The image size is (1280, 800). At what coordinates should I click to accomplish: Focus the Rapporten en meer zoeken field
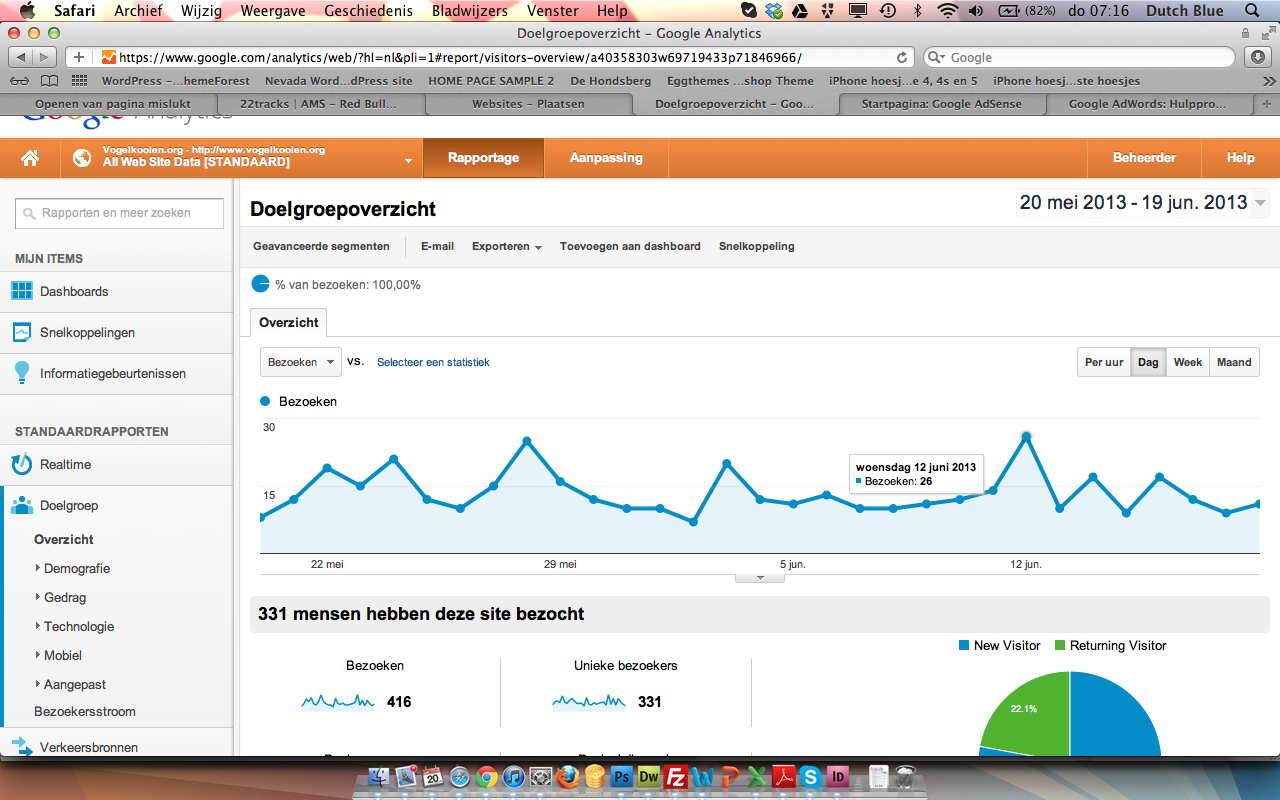119,213
